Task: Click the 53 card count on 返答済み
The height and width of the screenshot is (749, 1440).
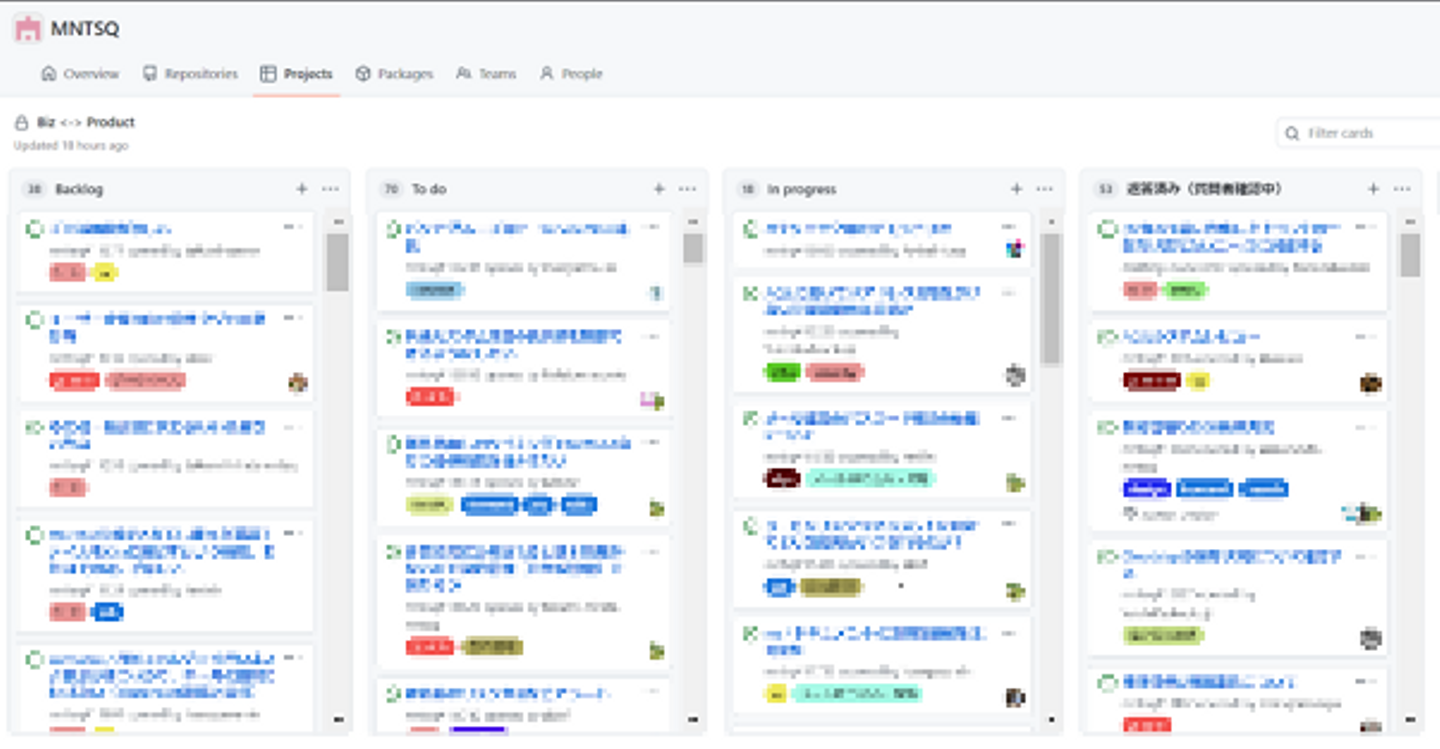Action: click(1105, 189)
